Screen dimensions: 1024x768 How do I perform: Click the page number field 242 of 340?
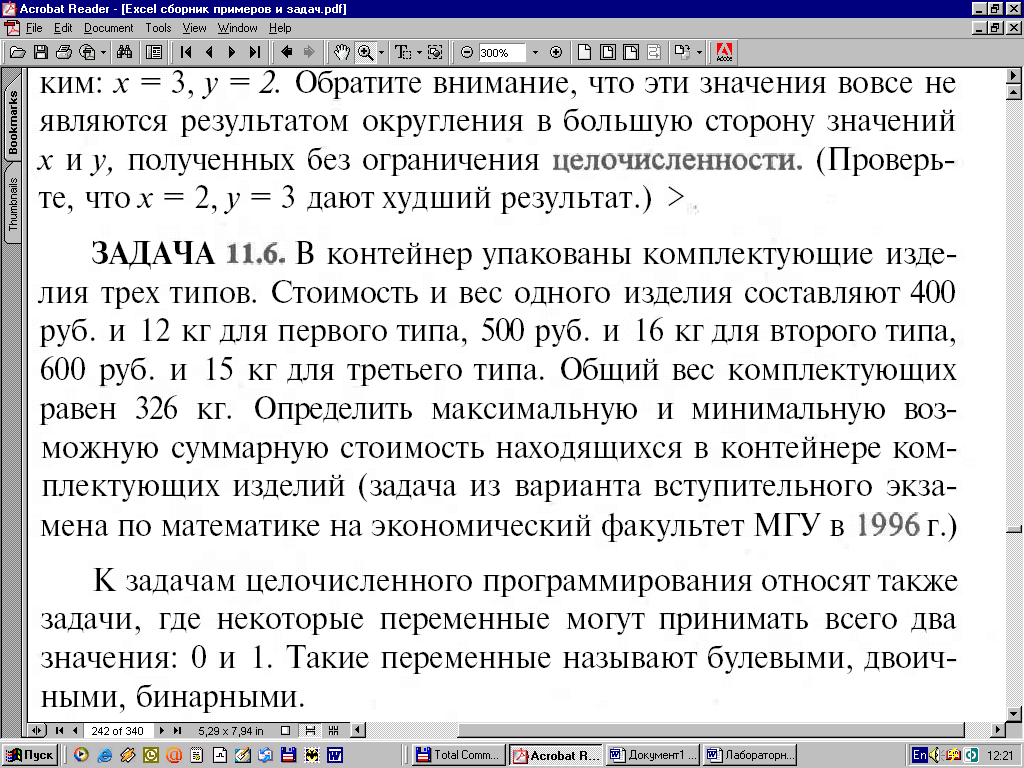coord(118,730)
